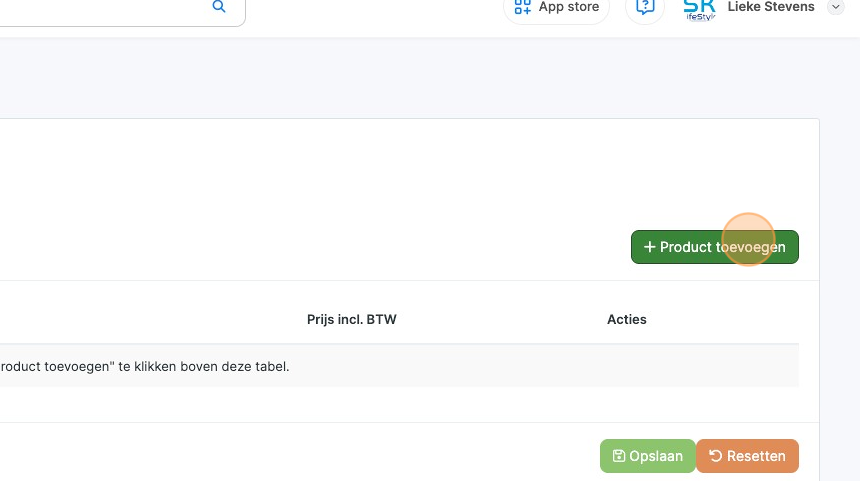Click the undo arrow icon on Resetten
The height and width of the screenshot is (481, 860).
pyautogui.click(x=715, y=456)
